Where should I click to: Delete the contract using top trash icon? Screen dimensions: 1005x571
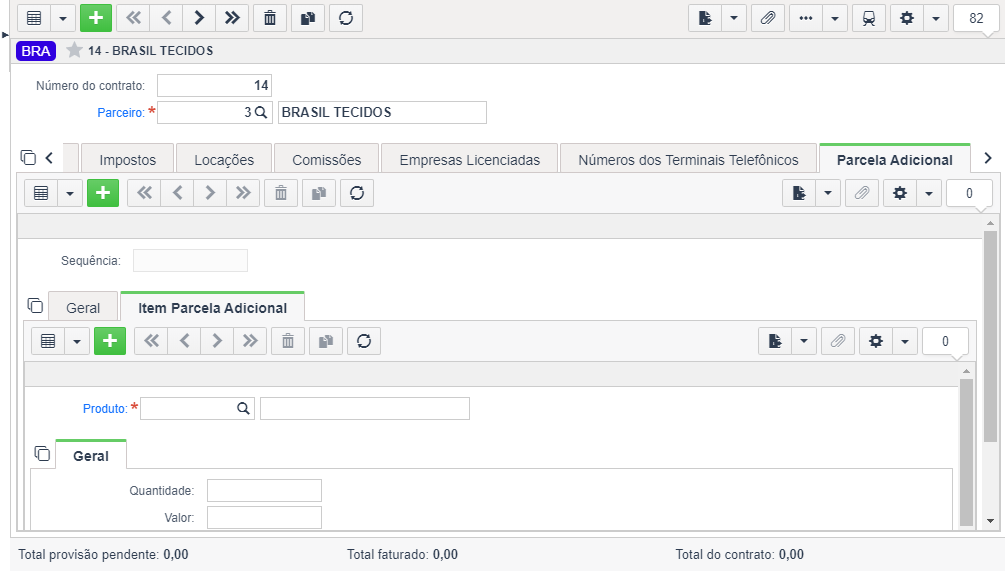[270, 18]
